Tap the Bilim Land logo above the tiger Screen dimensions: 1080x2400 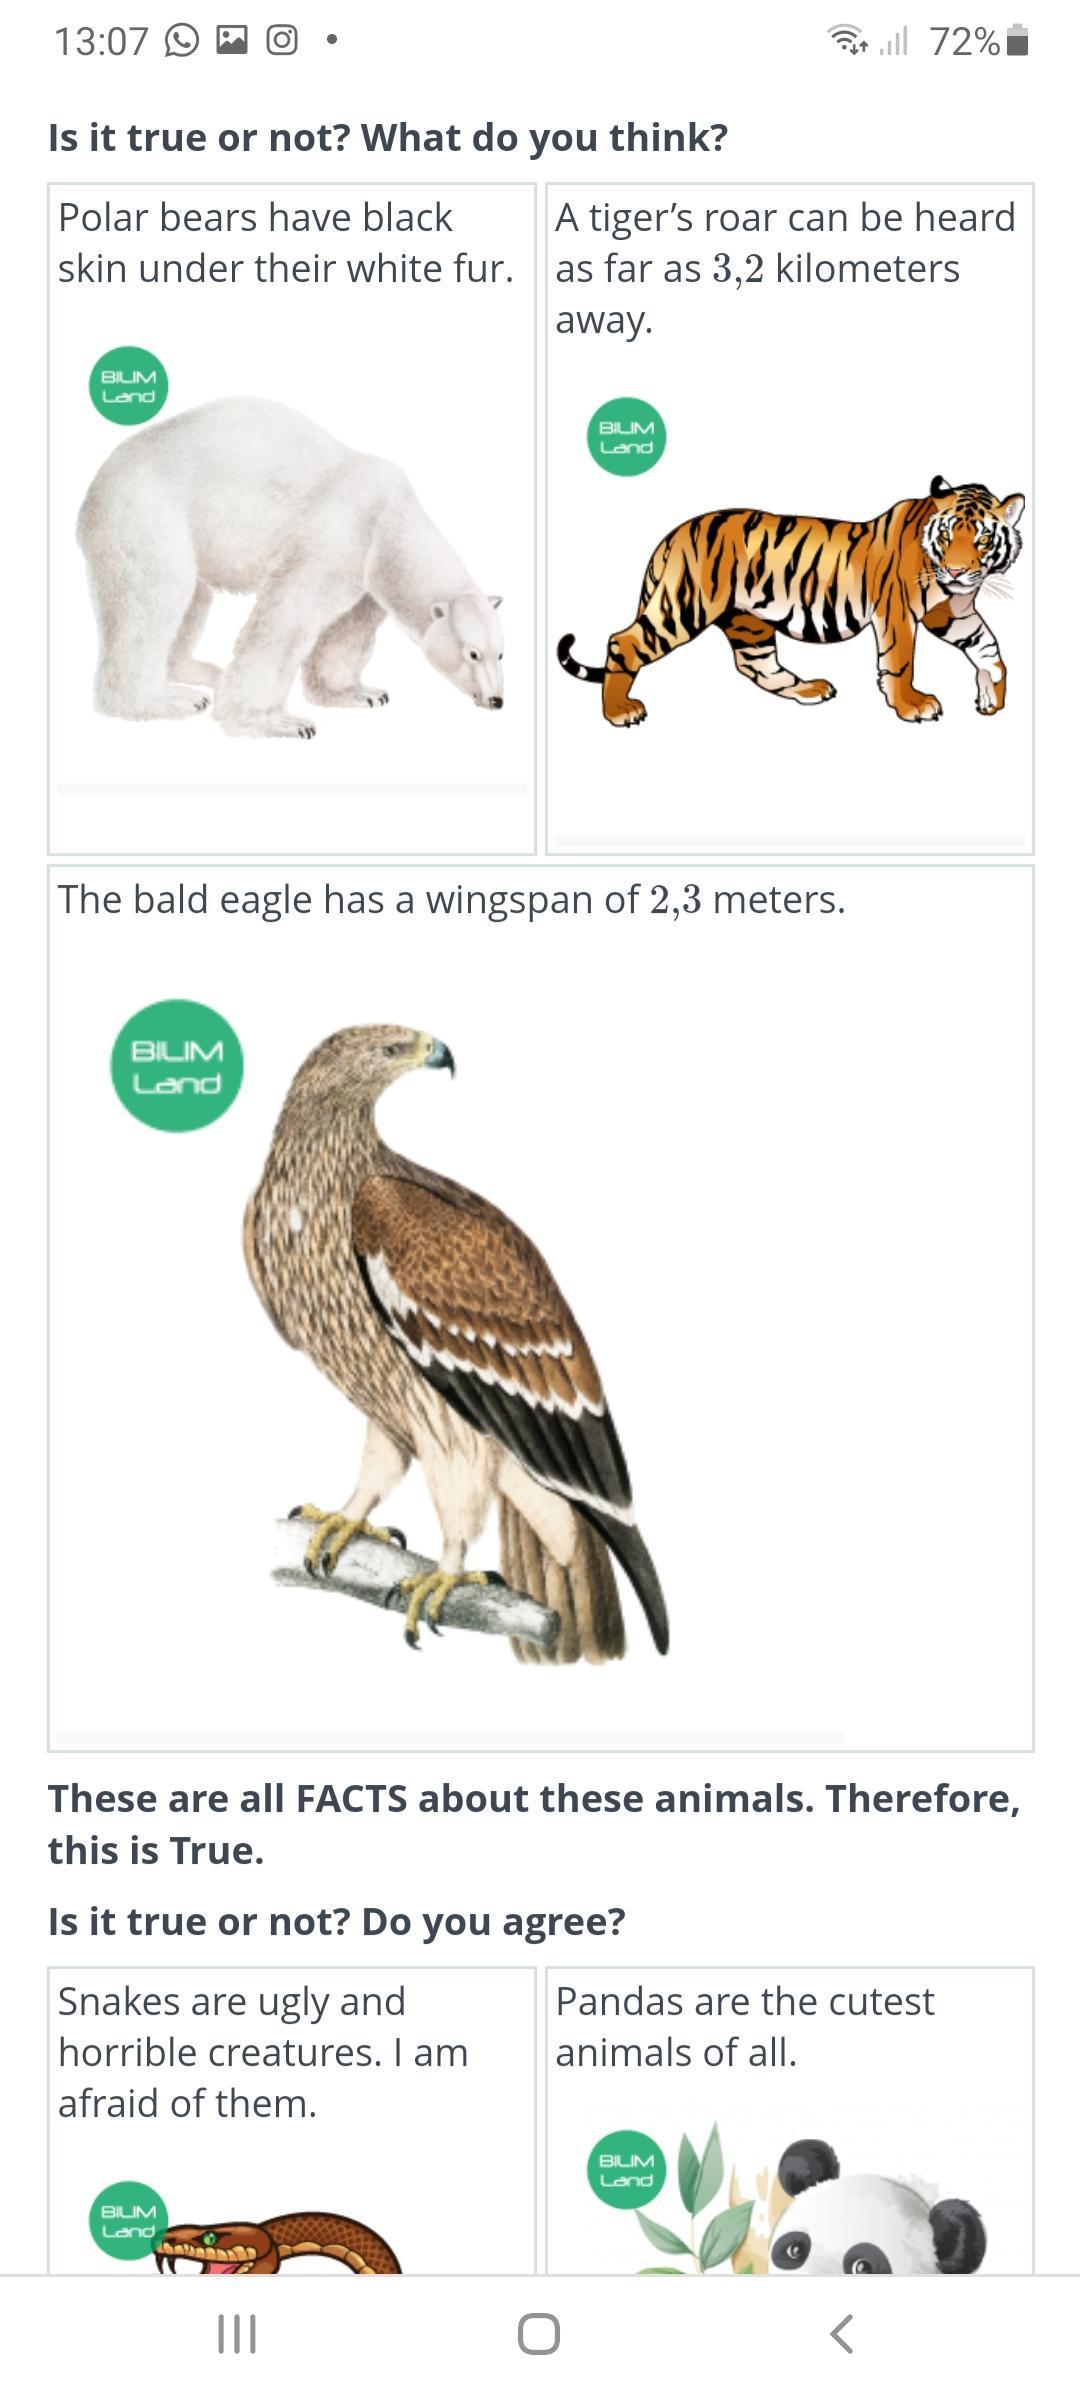[626, 437]
